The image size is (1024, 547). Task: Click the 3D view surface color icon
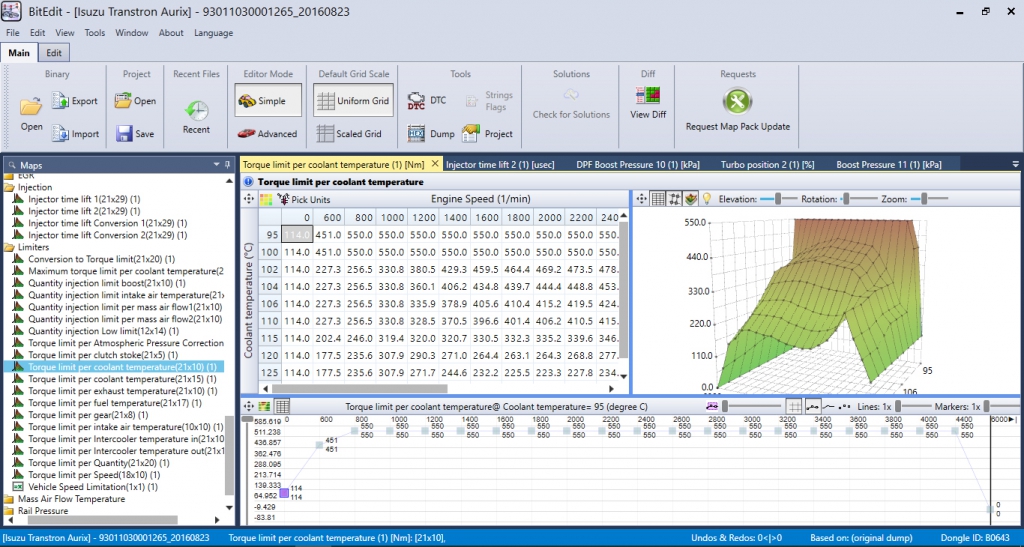[x=690, y=198]
